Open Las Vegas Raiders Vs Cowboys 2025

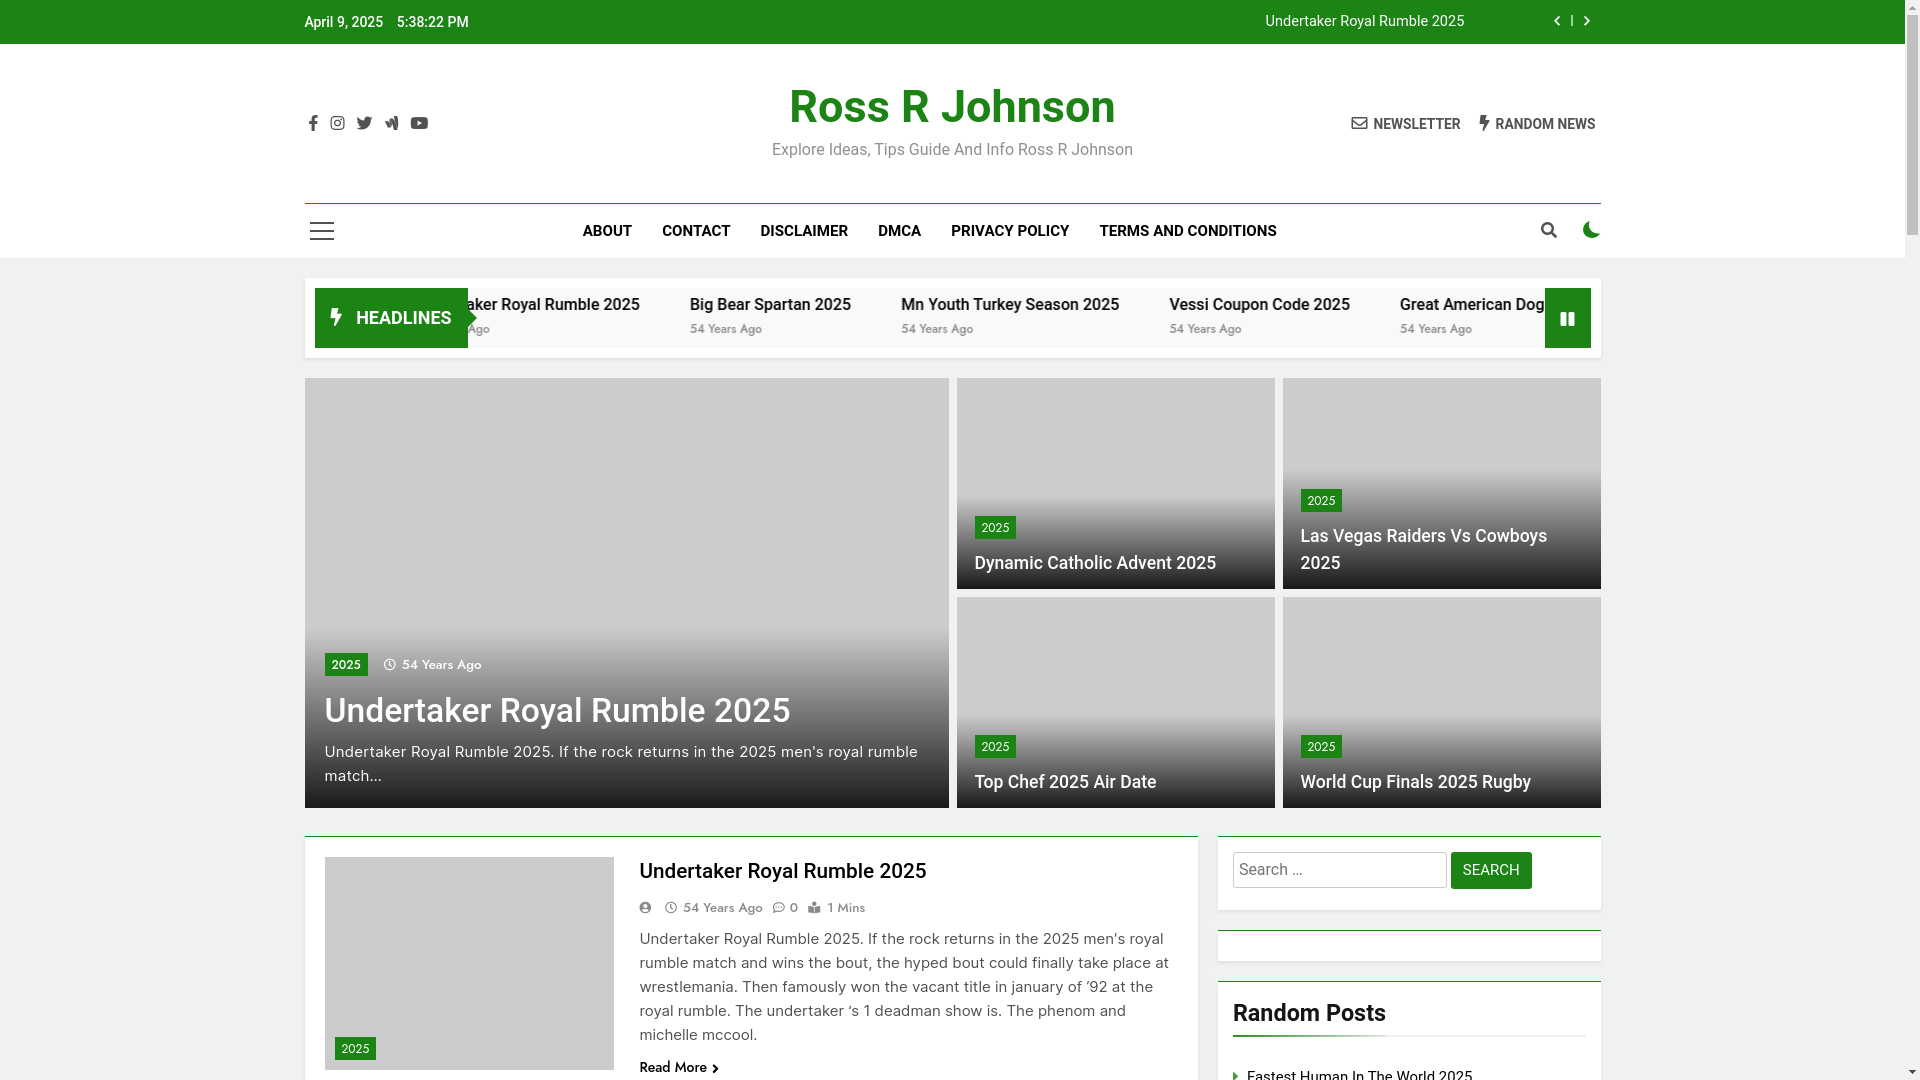(x=1423, y=549)
